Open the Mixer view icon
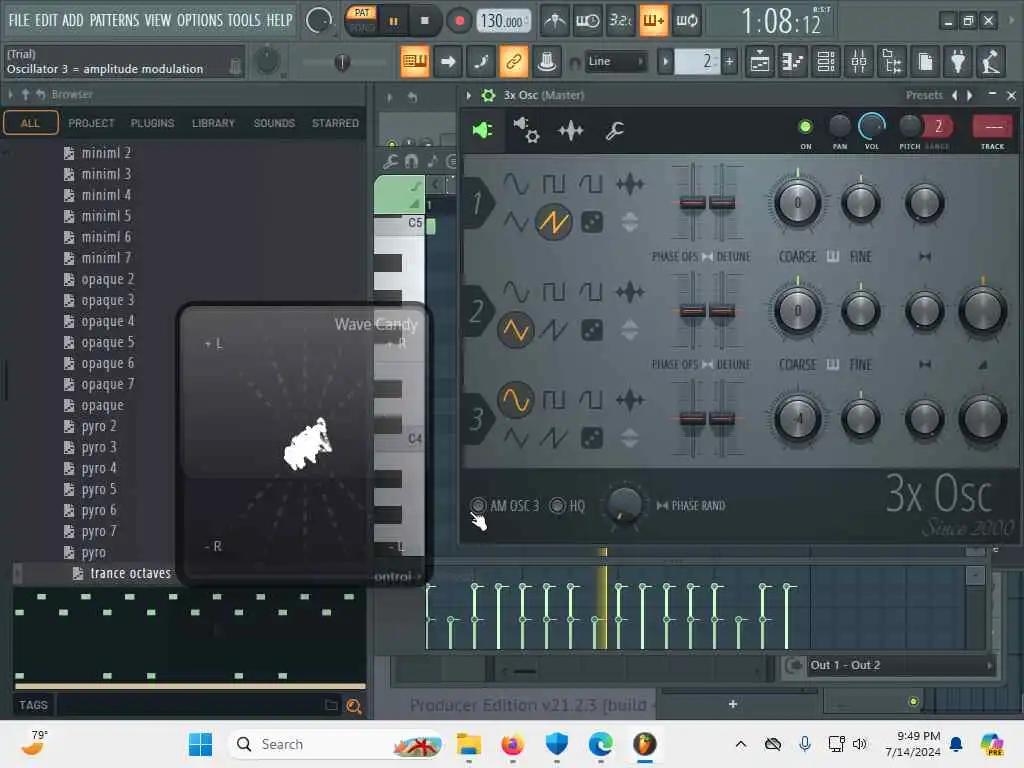Viewport: 1024px width, 768px height. coord(859,62)
